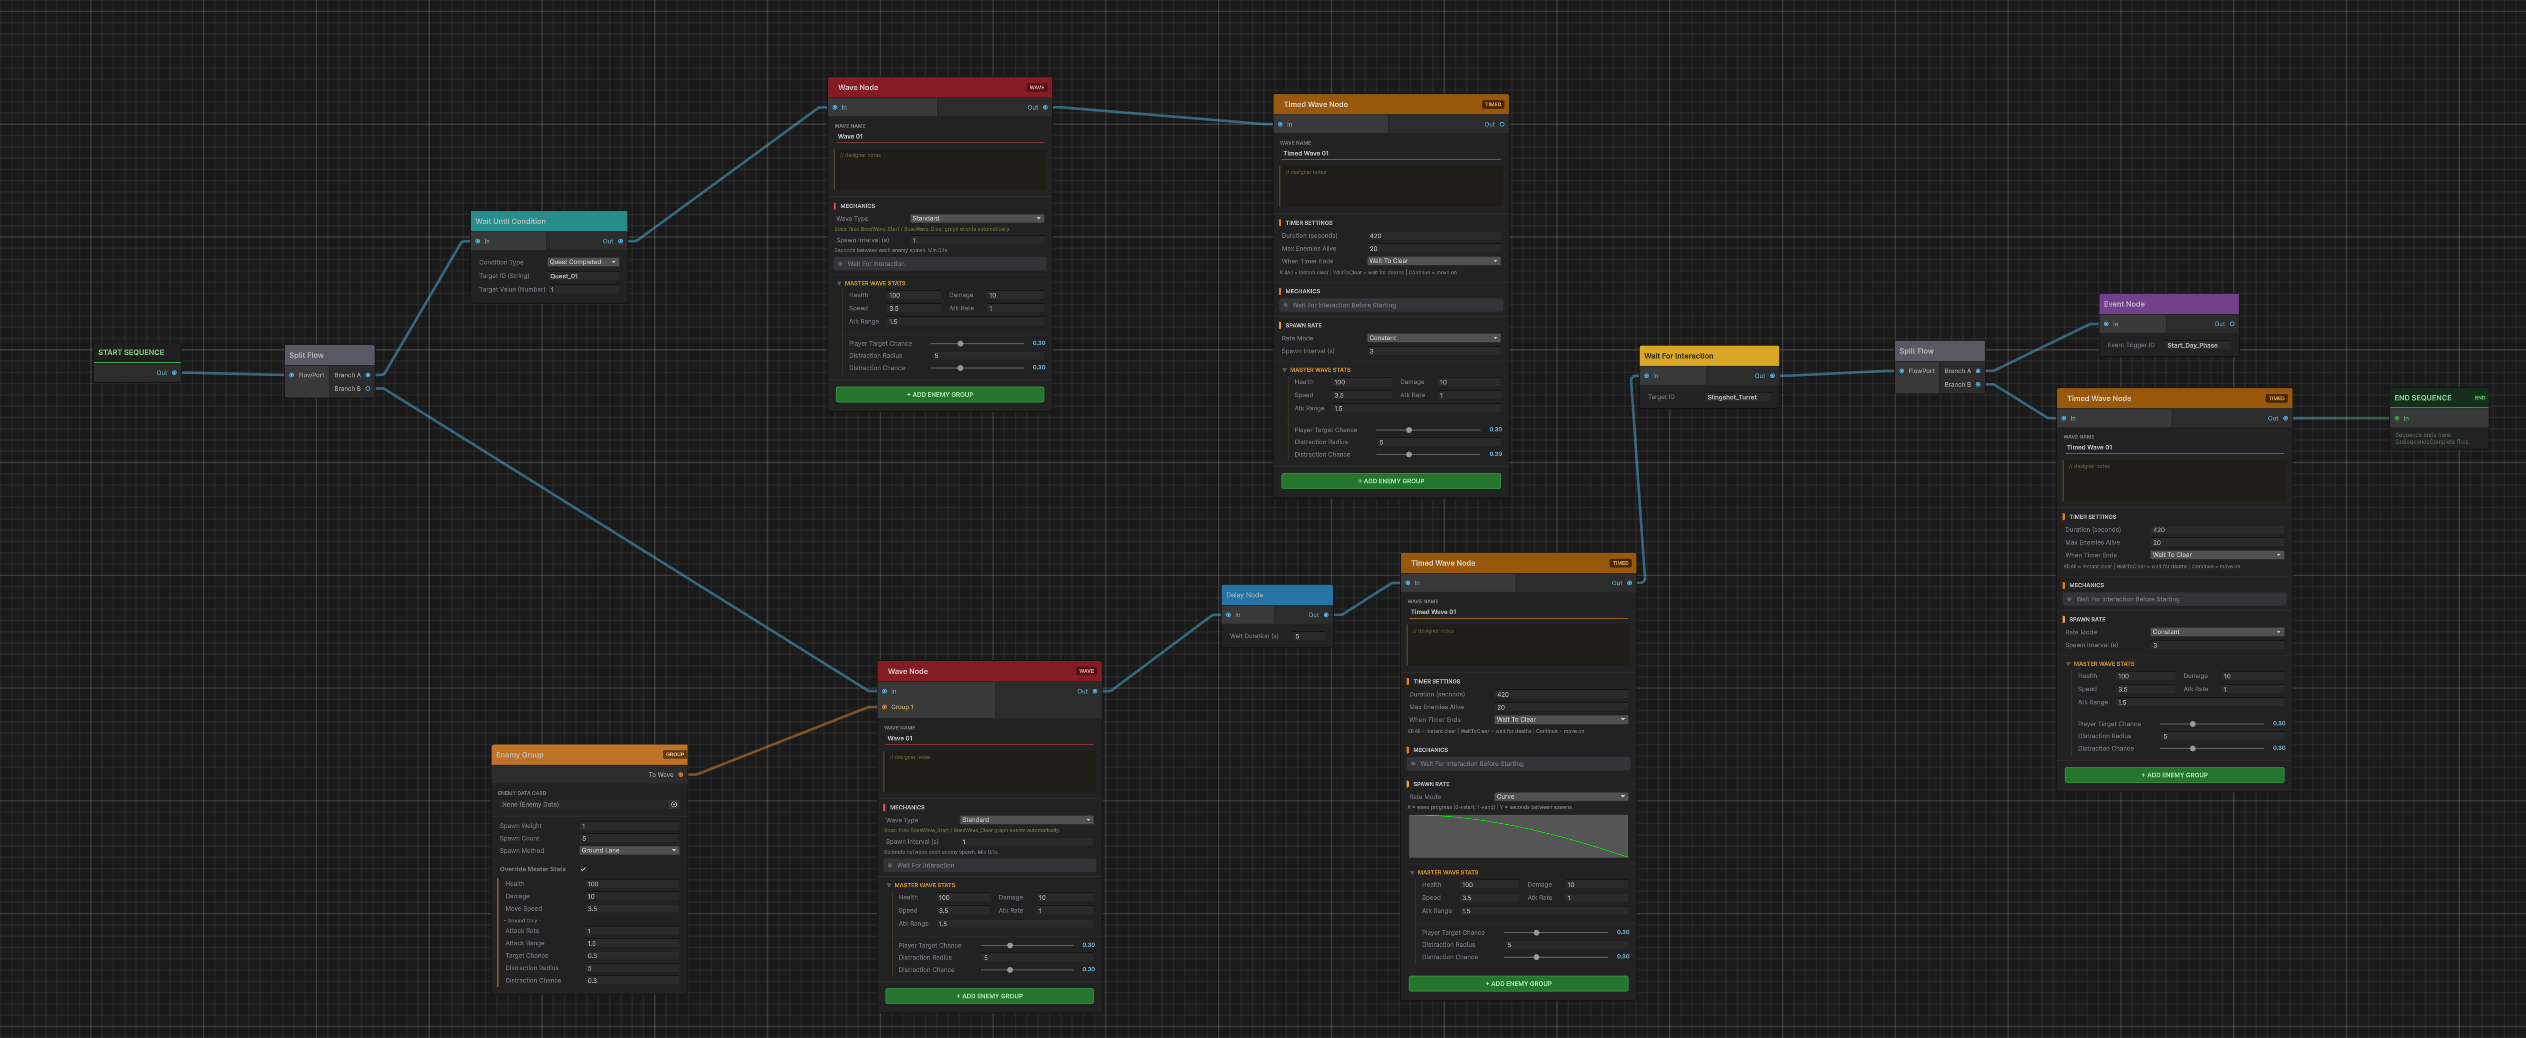2526x1038 pixels.
Task: Click the Out port of Delay Node
Action: 1326,615
